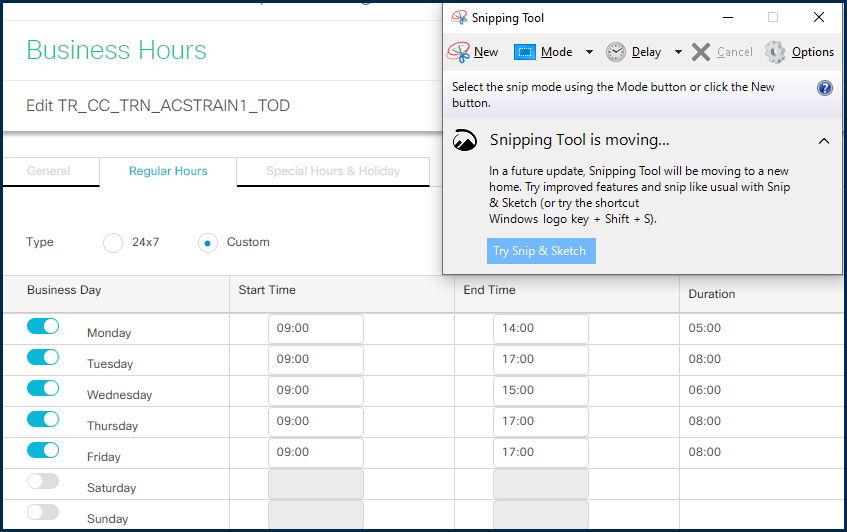Click the blue help question mark icon
This screenshot has height=532, width=847.
tap(825, 87)
